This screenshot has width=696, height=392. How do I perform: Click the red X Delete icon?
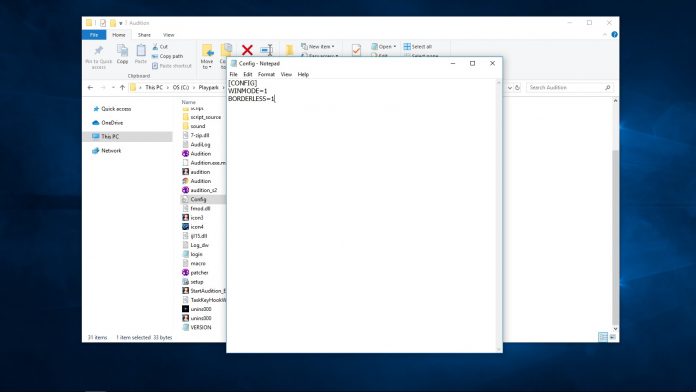point(247,50)
